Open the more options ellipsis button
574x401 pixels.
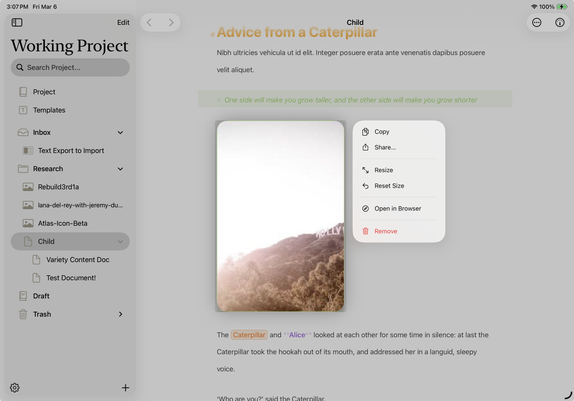(536, 23)
